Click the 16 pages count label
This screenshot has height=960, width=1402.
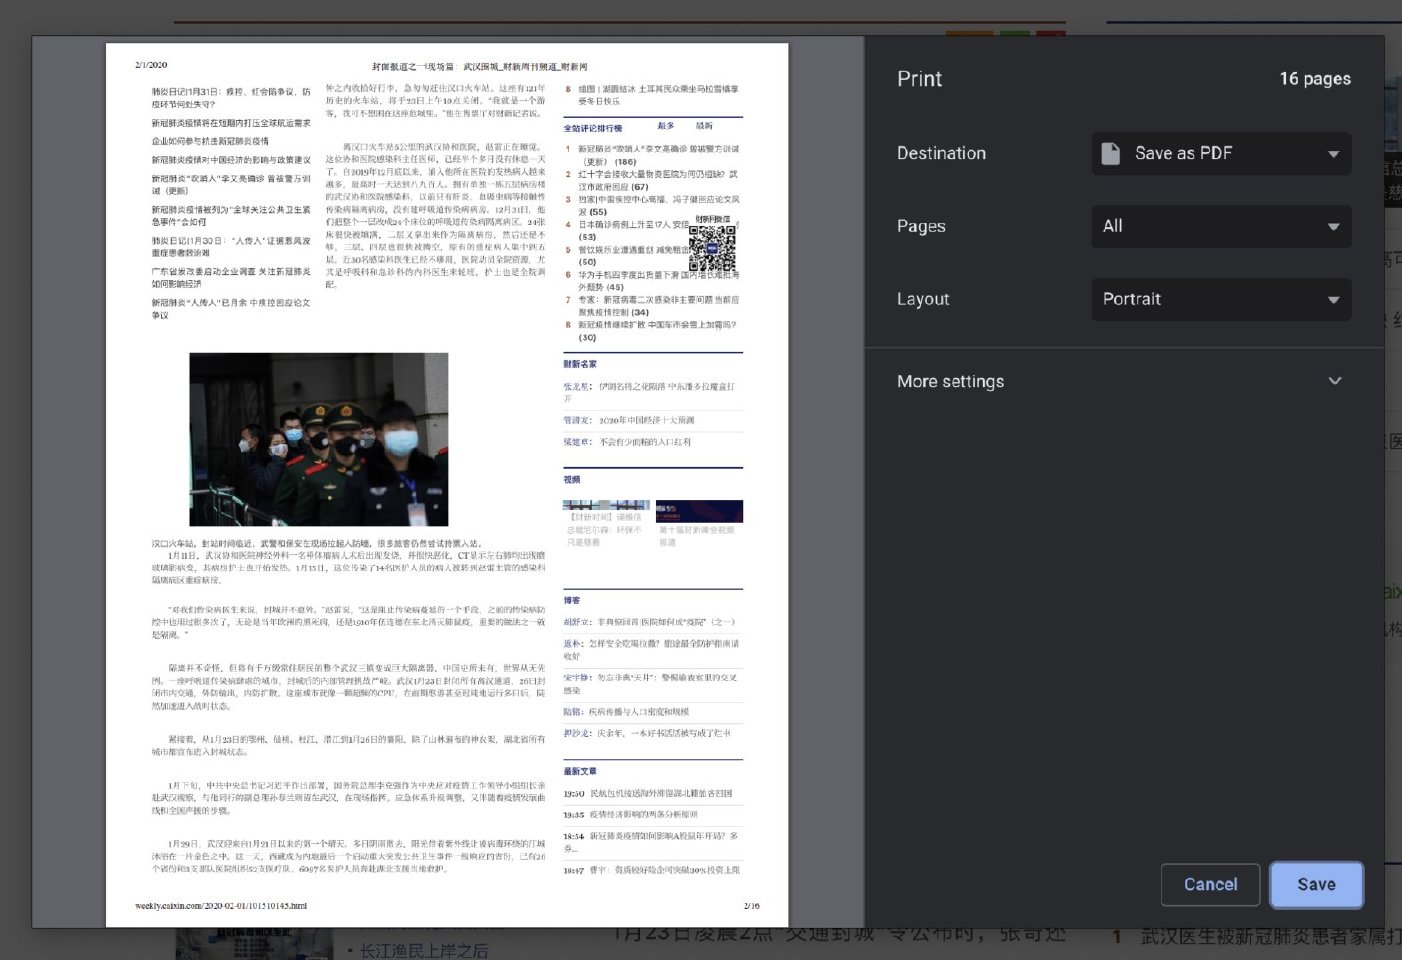tap(1314, 79)
